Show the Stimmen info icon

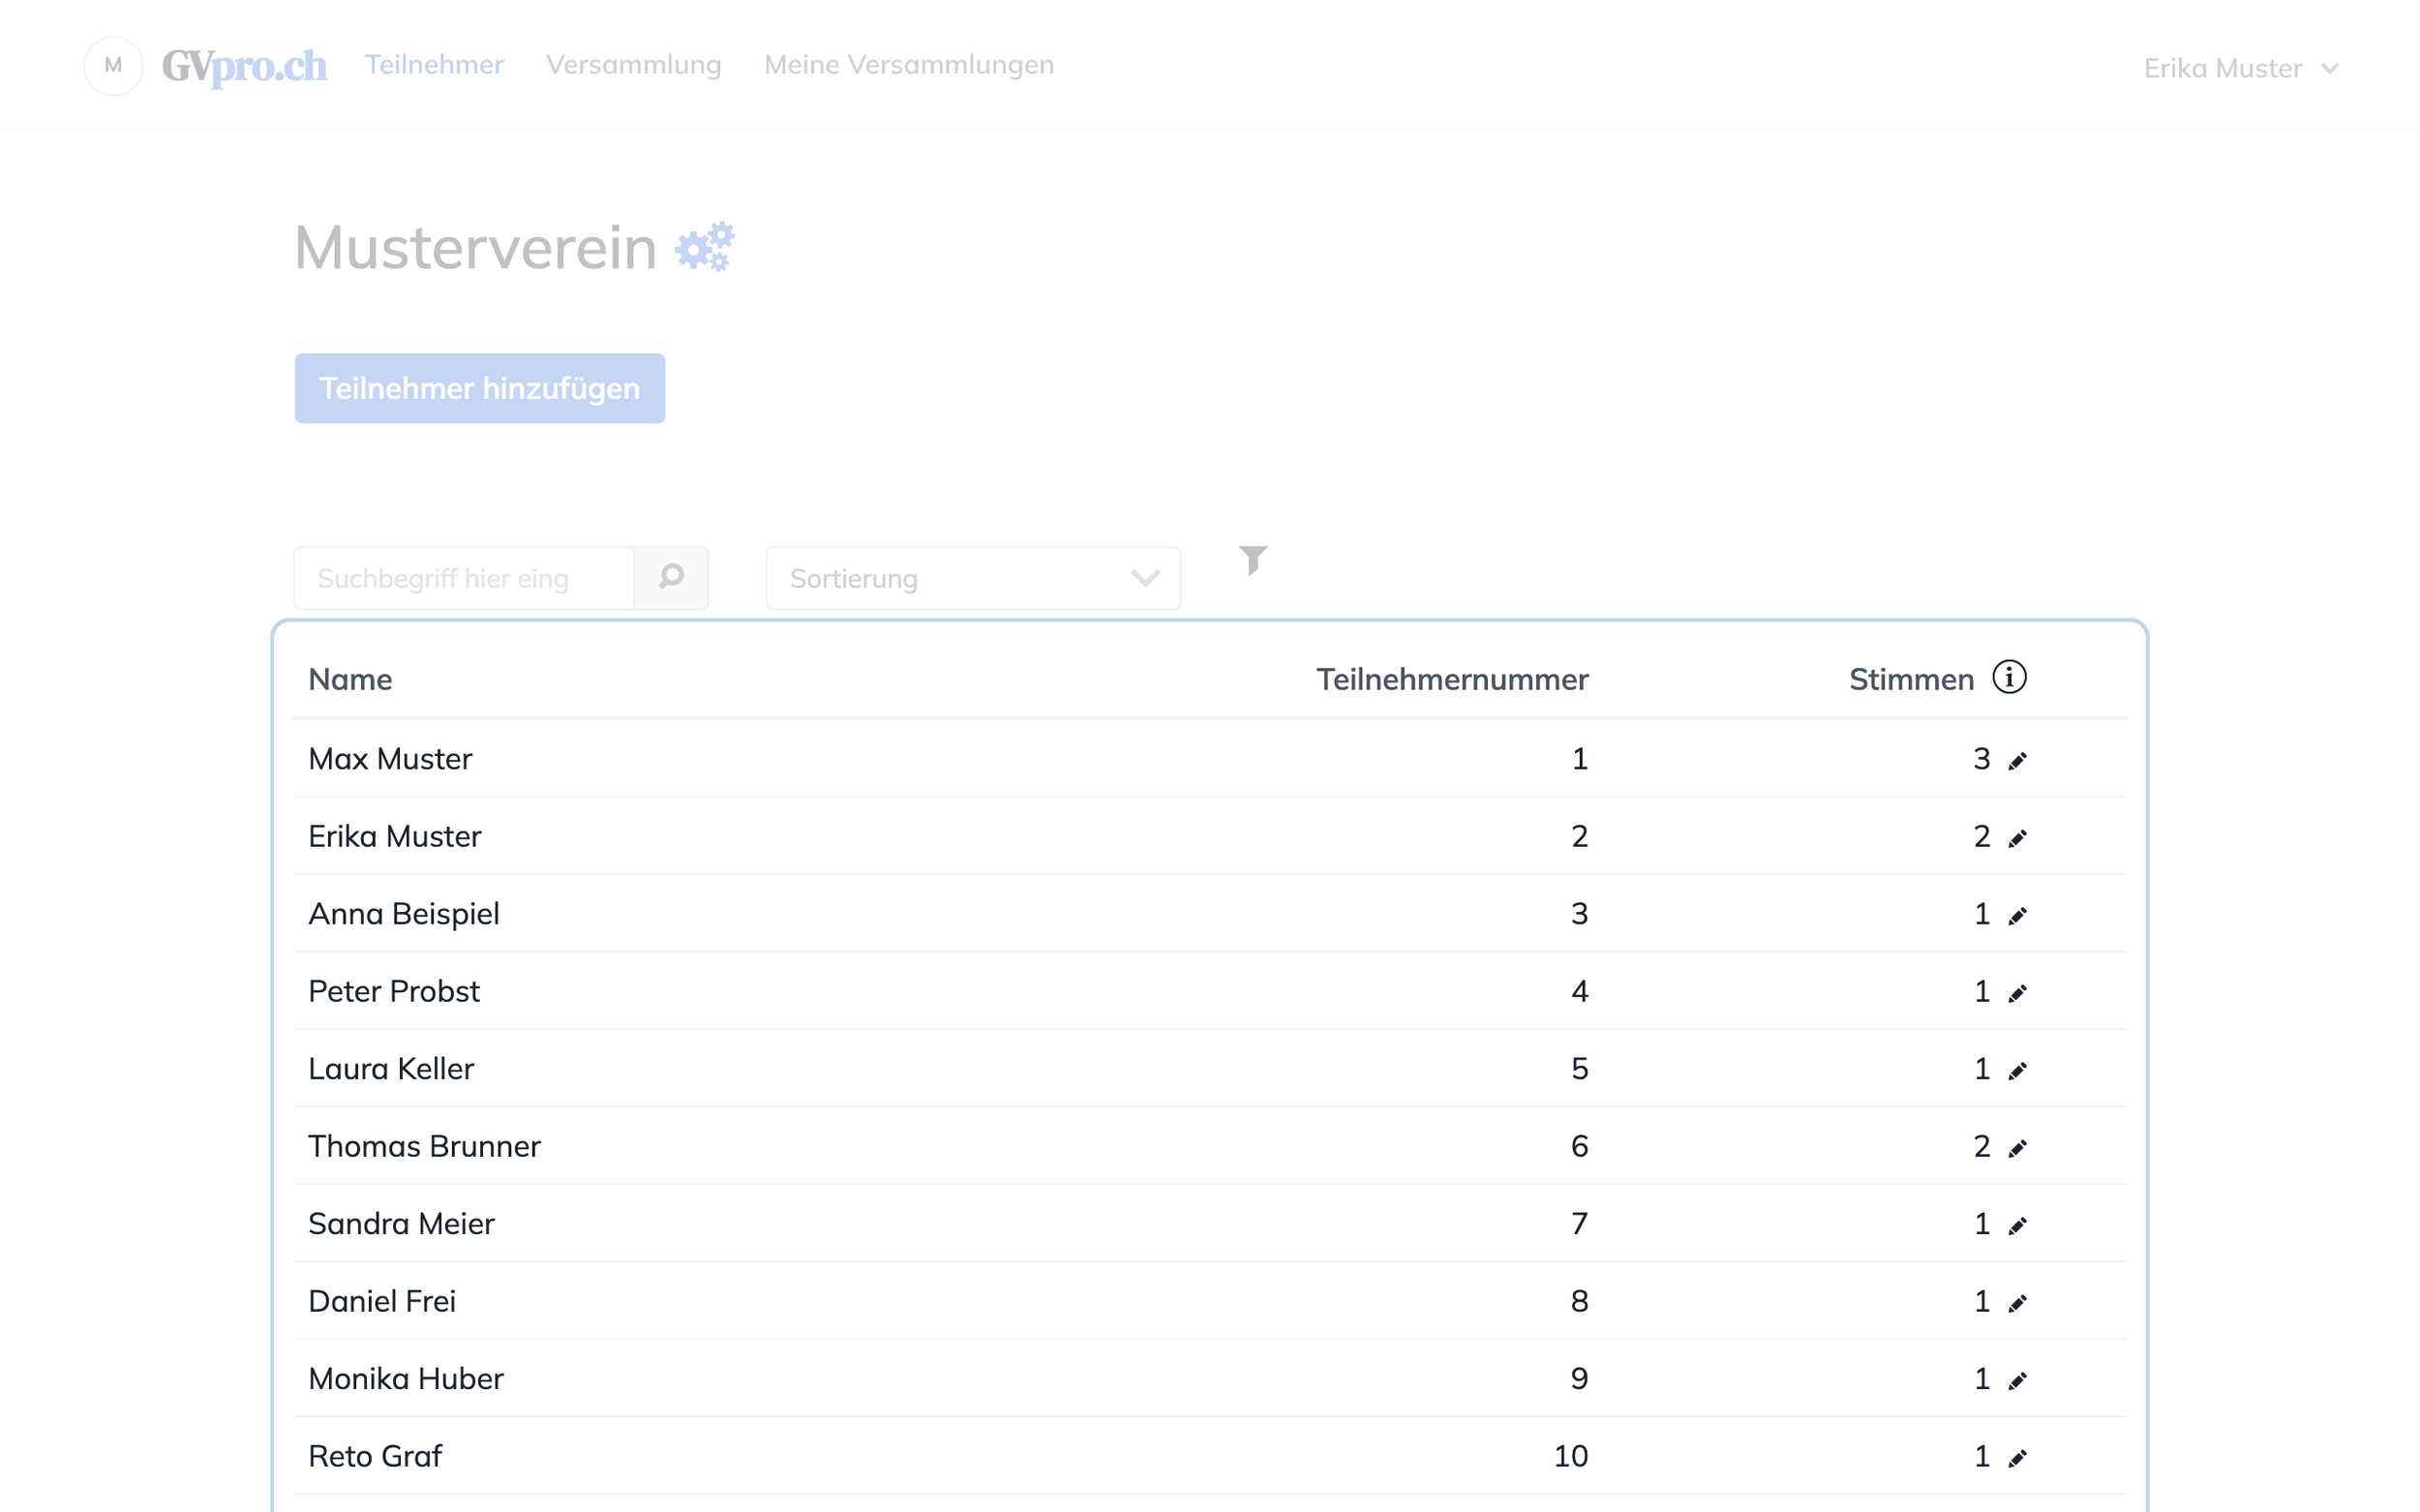[x=2009, y=677]
